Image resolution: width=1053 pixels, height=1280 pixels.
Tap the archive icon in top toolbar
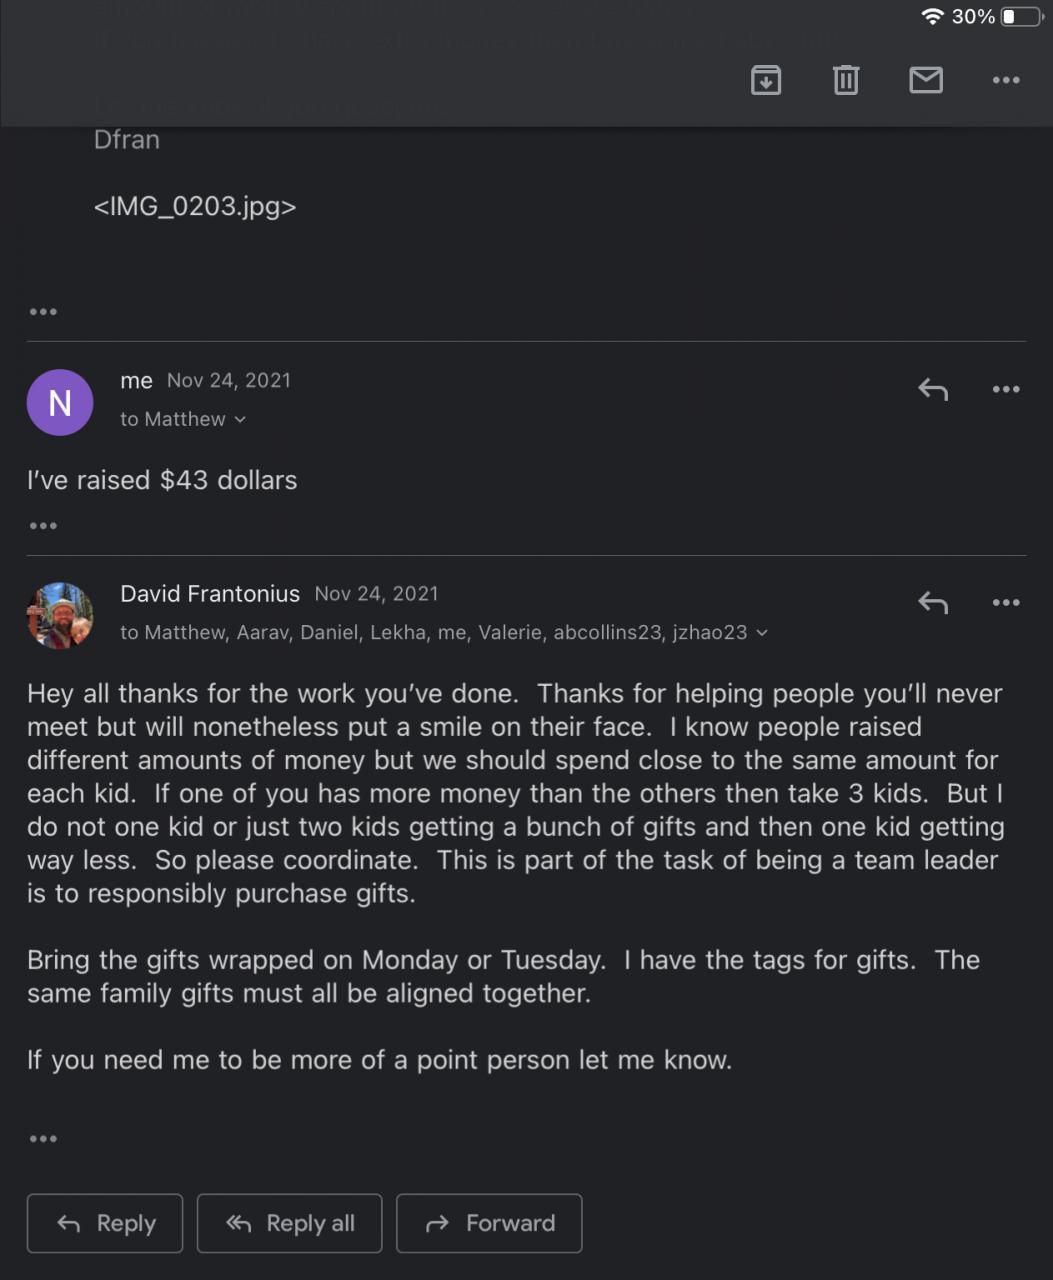coord(766,80)
